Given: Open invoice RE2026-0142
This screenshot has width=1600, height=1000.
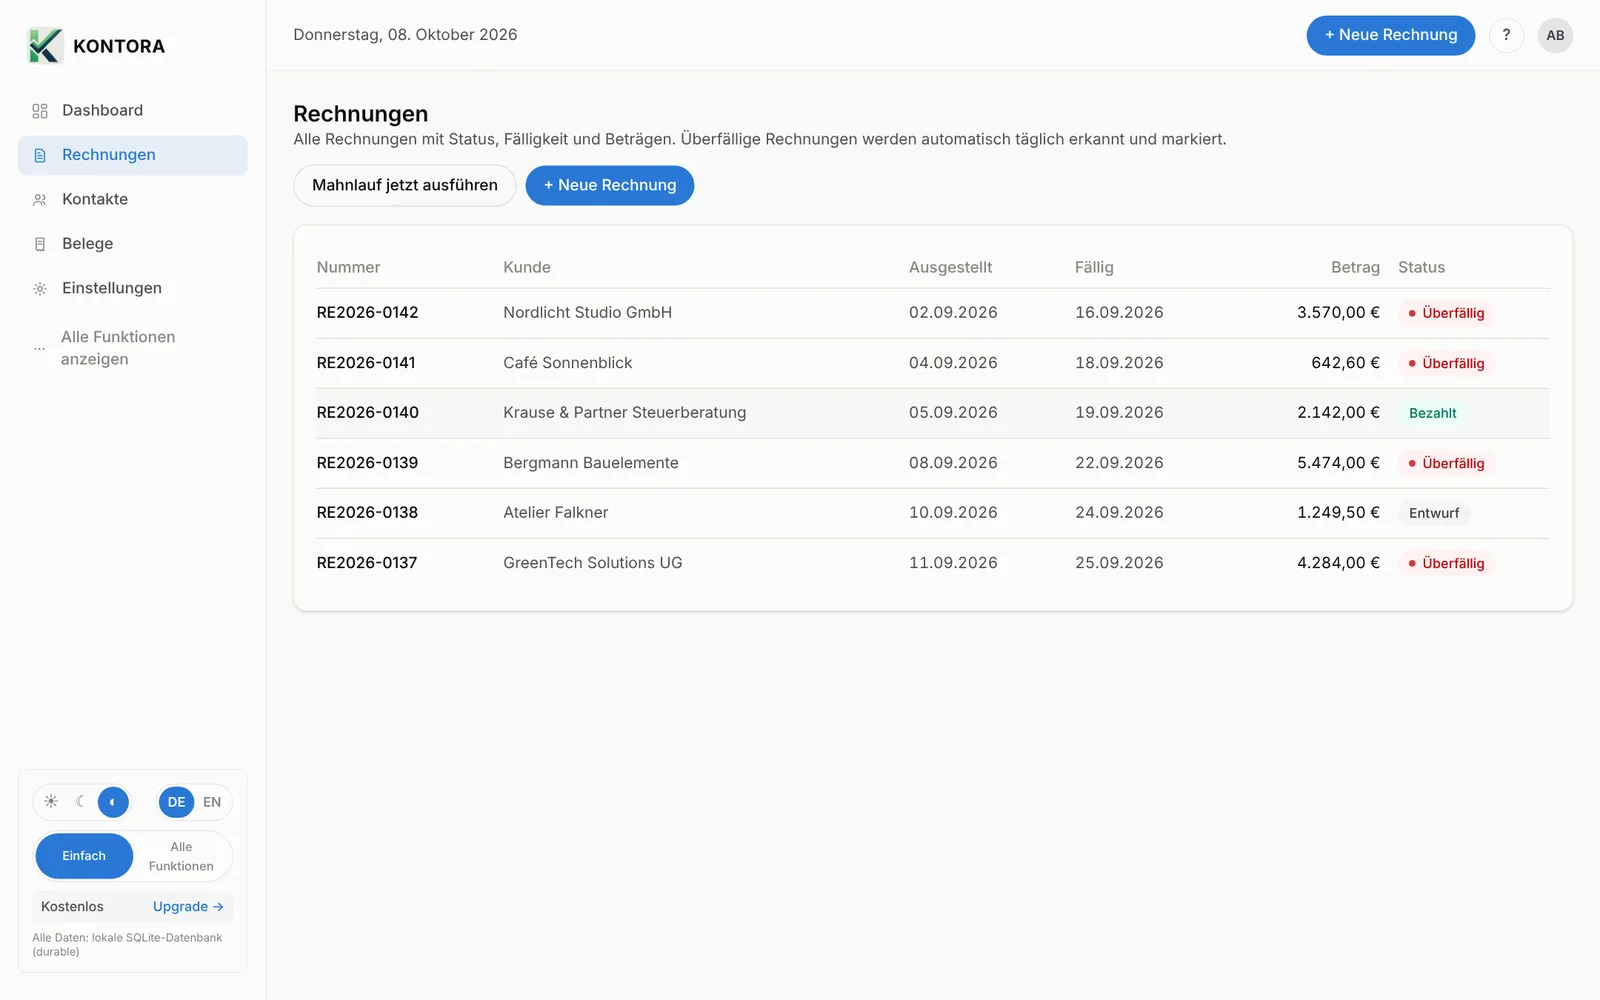Looking at the screenshot, I should point(368,313).
